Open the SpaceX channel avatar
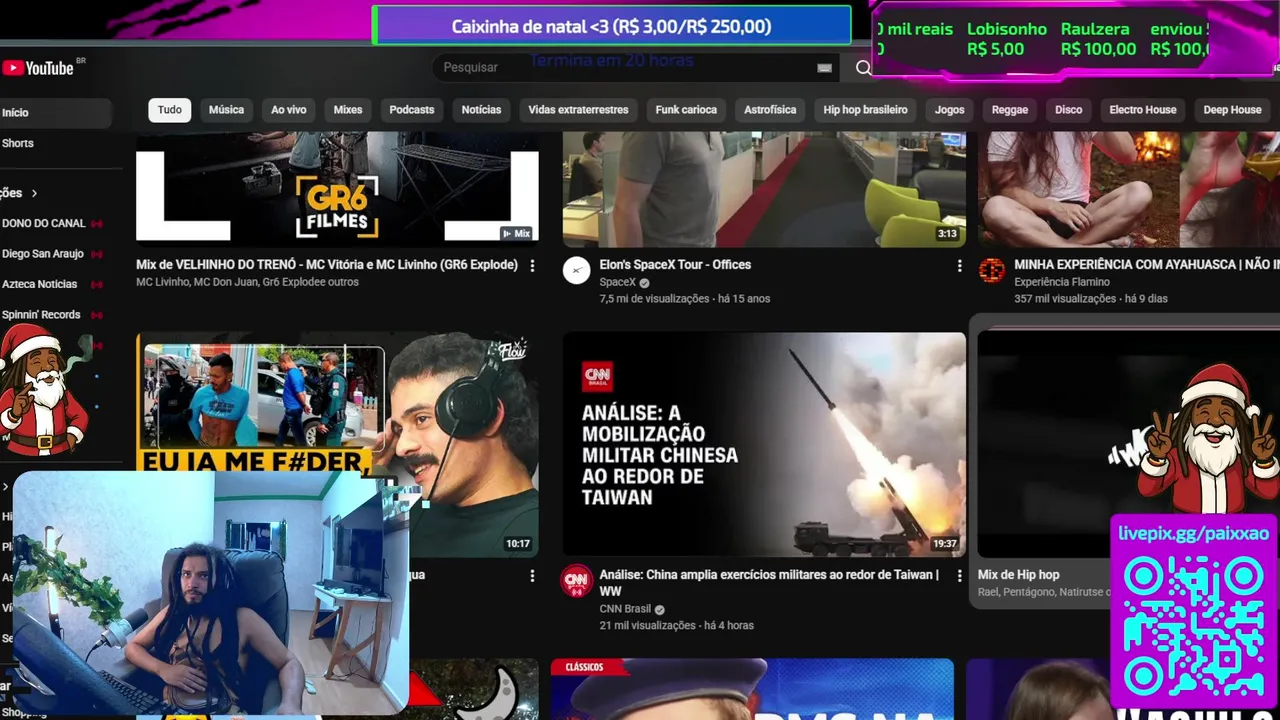 click(x=576, y=270)
